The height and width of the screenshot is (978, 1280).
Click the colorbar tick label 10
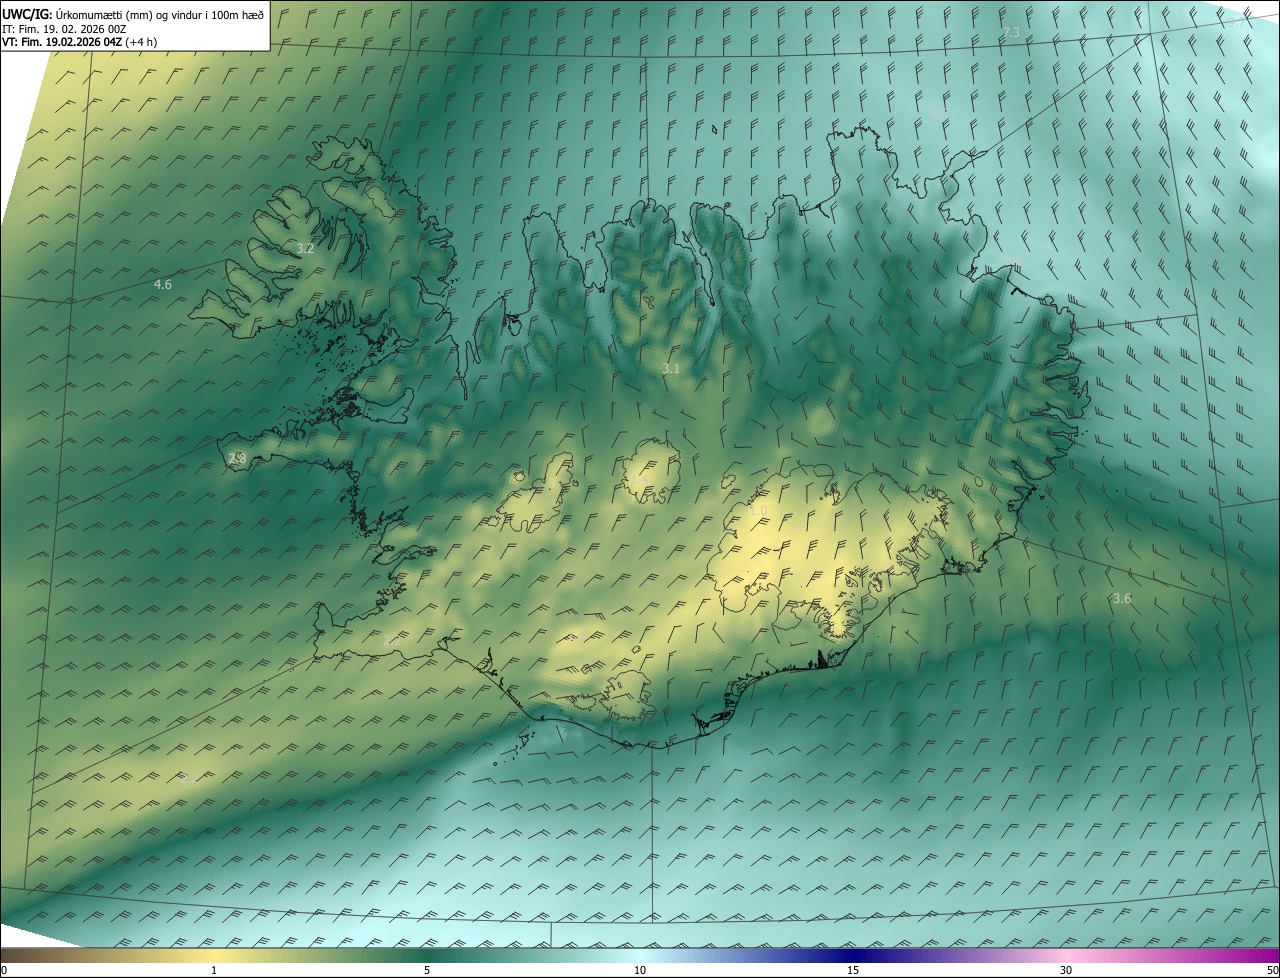pyautogui.click(x=640, y=970)
